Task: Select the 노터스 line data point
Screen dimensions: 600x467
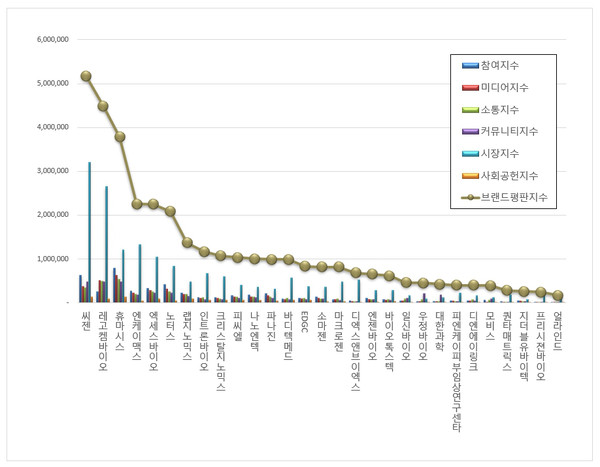Action: coord(170,211)
